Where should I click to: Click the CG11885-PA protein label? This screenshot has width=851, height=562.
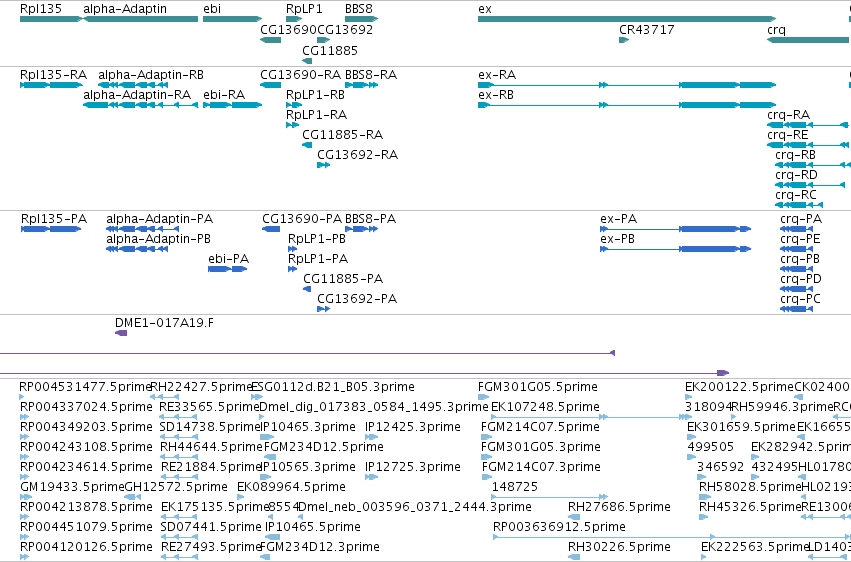tap(343, 279)
